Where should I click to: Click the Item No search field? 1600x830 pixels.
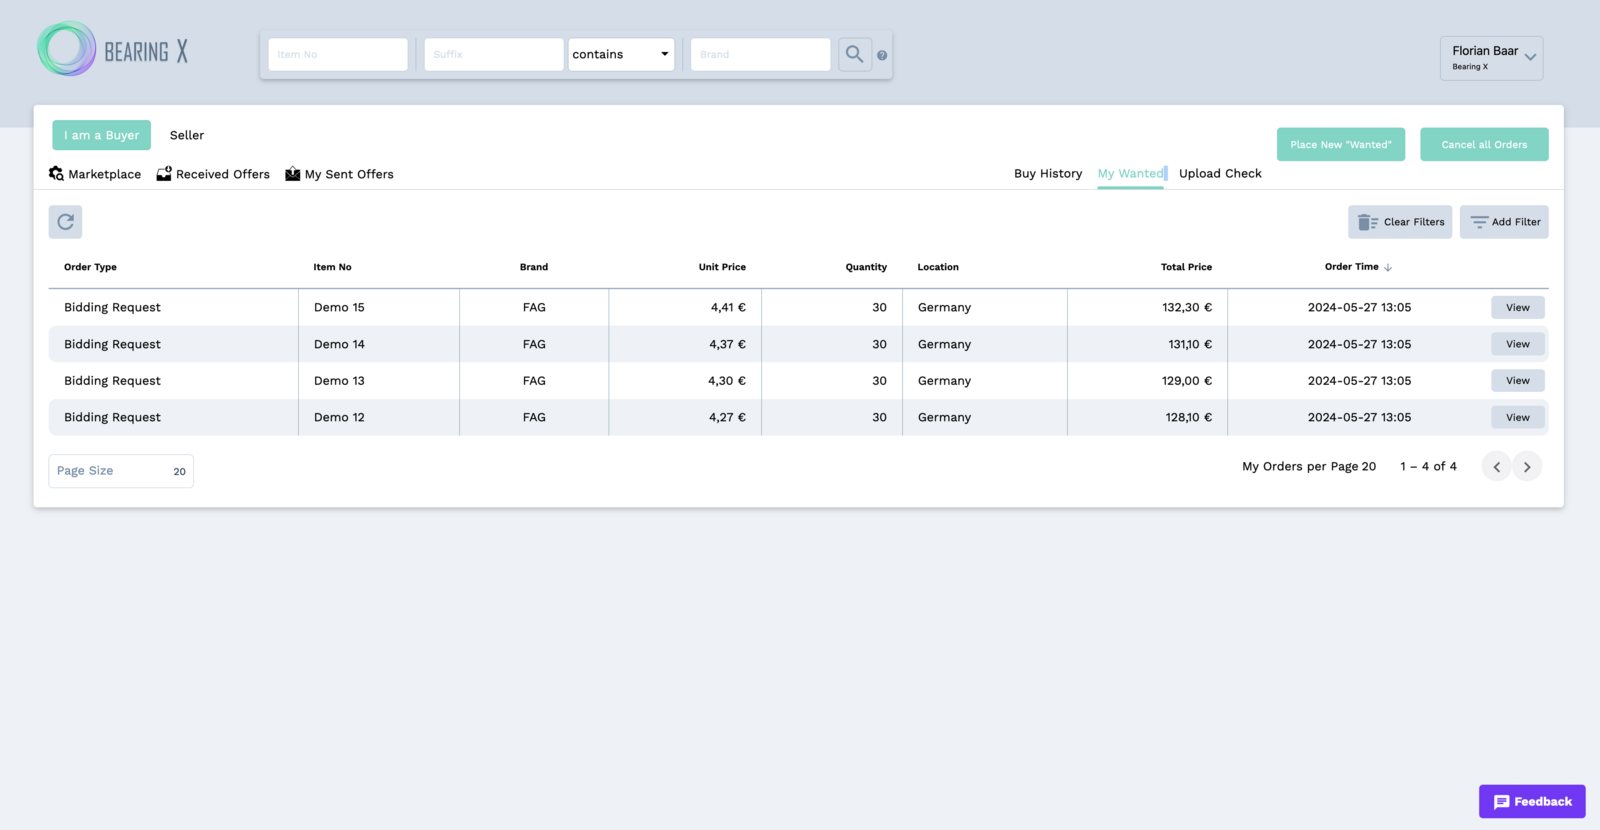[x=338, y=54]
